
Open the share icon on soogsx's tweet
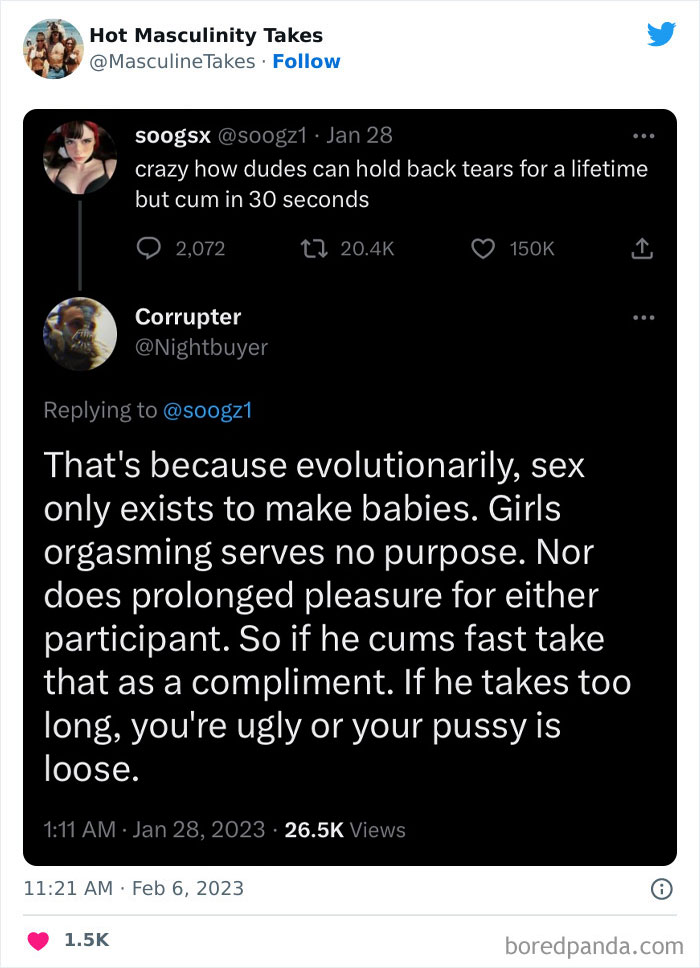643,249
